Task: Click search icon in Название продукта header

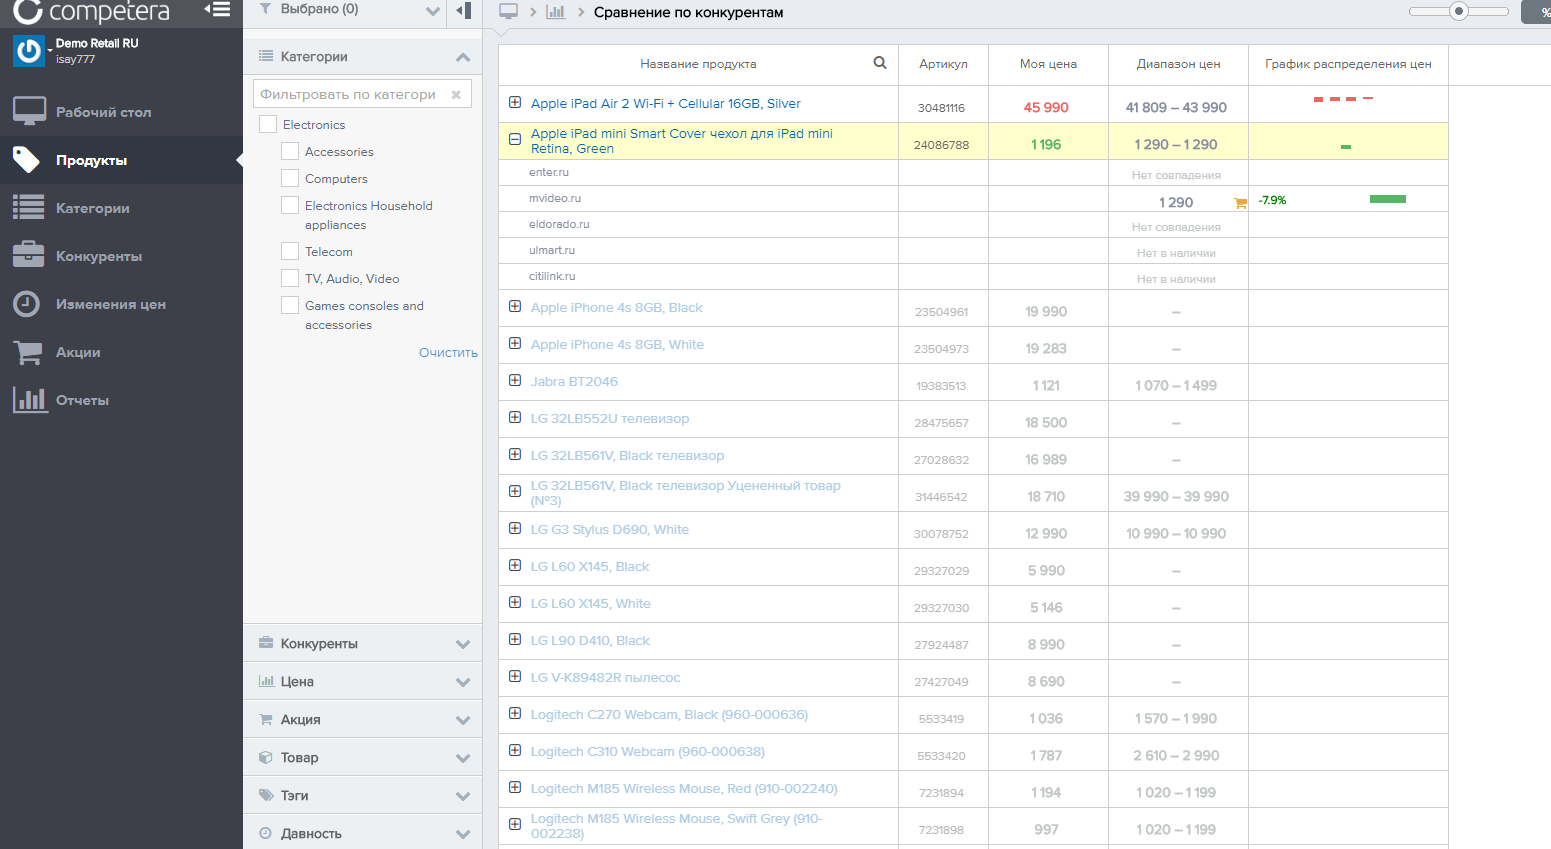Action: [x=880, y=63]
